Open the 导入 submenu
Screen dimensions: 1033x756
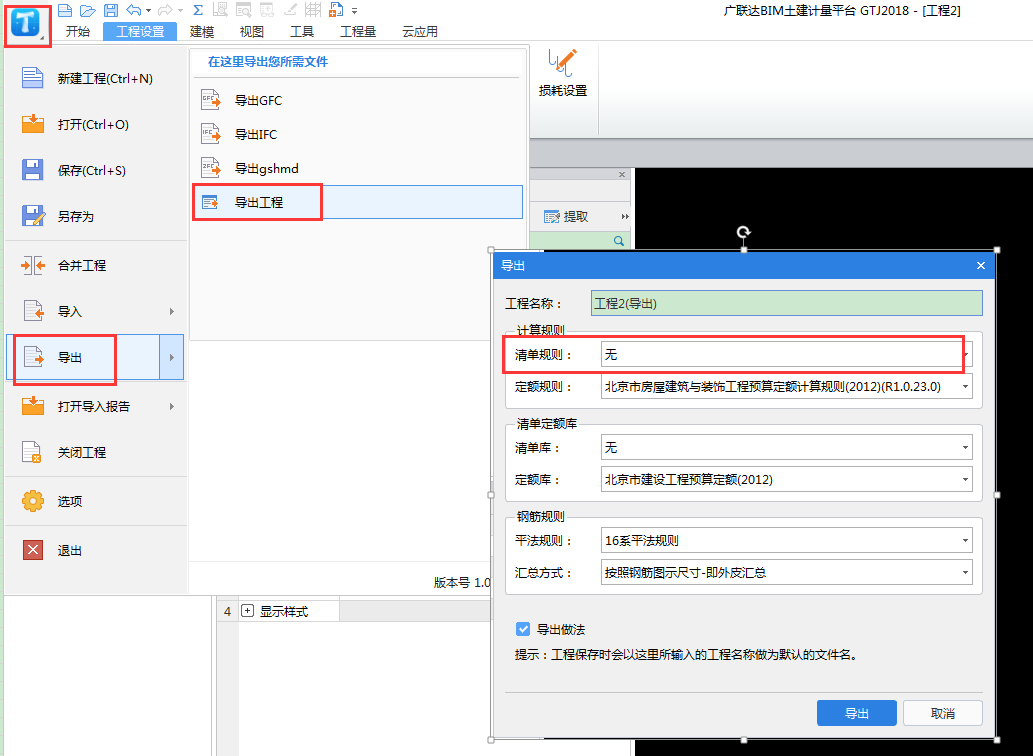point(96,311)
